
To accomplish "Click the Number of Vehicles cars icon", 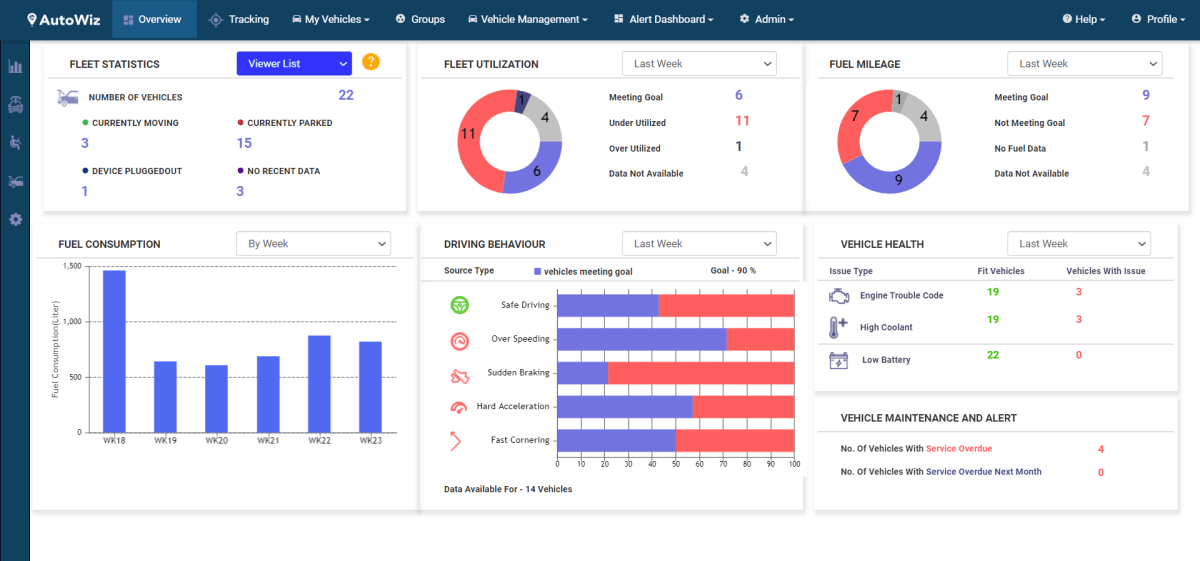I will (x=68, y=98).
